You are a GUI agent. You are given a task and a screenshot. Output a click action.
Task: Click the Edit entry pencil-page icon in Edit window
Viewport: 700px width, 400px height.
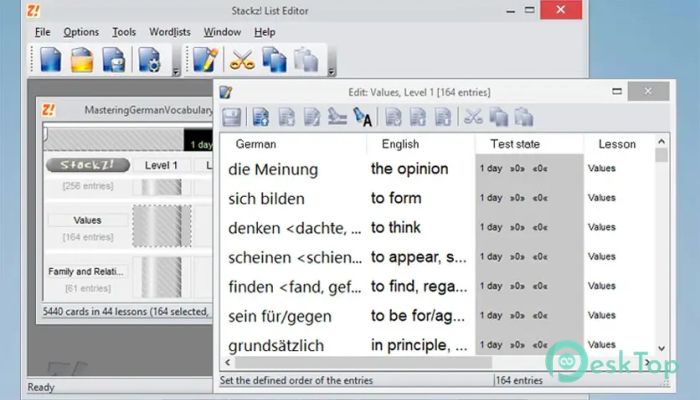tap(312, 117)
